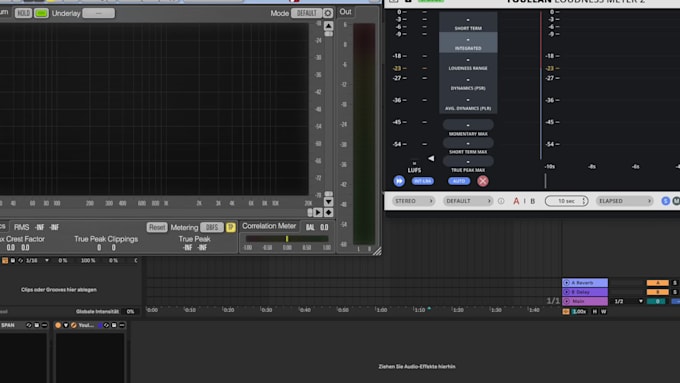Open the 1/2 output dropdown on Main track
The width and height of the screenshot is (680, 383).
pyautogui.click(x=628, y=301)
